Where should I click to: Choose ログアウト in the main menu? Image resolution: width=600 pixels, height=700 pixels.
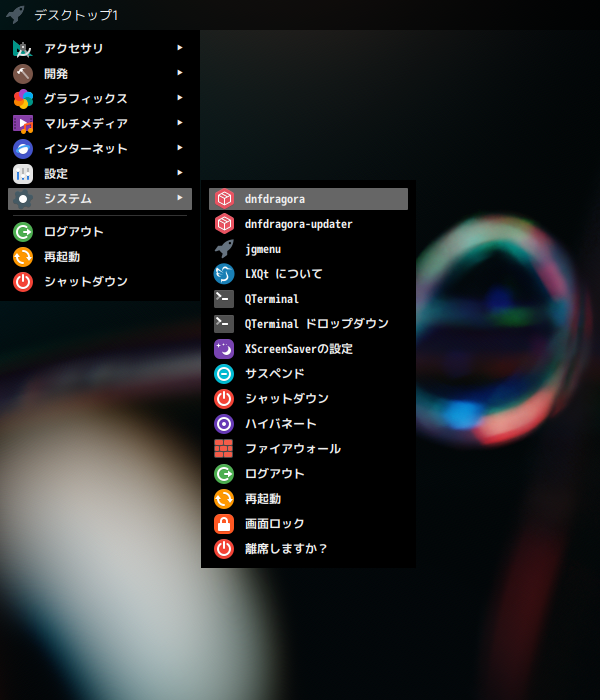tap(100, 232)
